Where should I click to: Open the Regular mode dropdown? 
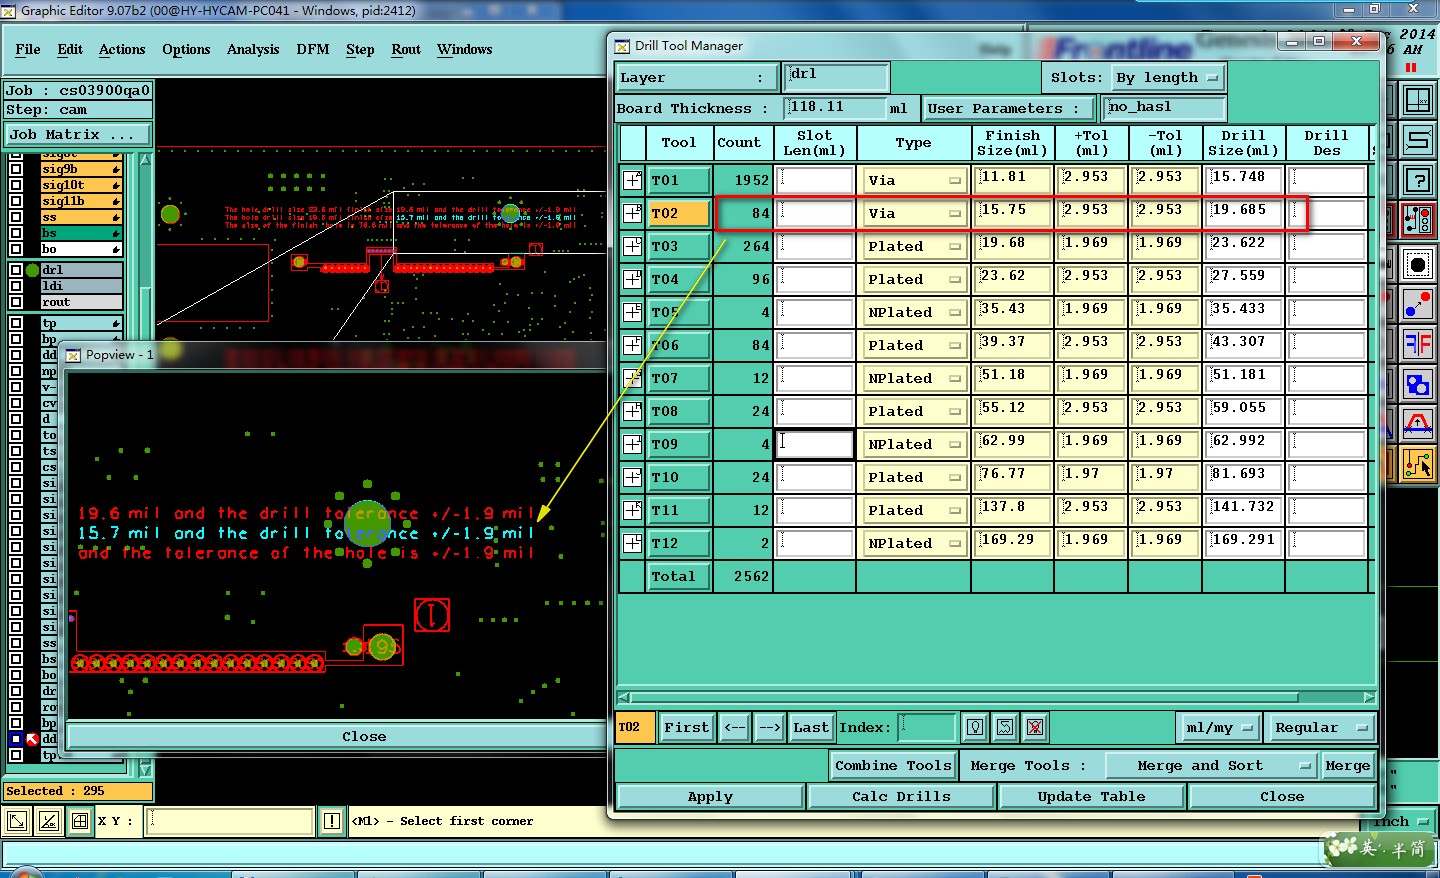pos(1319,727)
